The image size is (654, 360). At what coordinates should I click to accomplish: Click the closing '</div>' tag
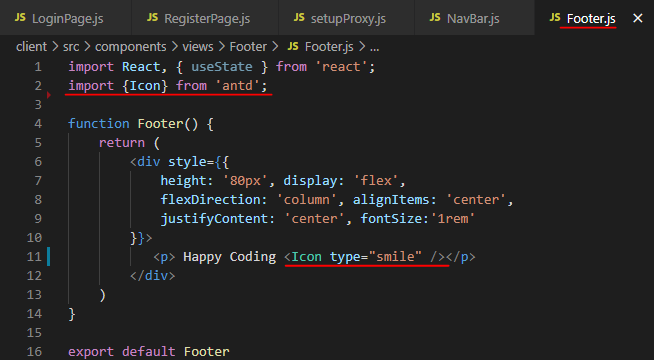153,275
